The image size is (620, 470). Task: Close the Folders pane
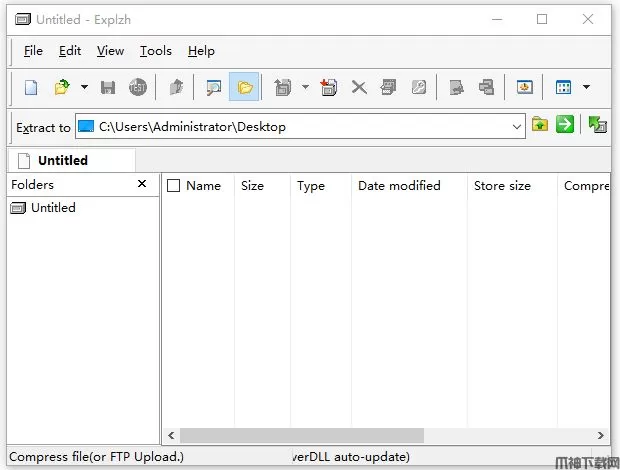click(142, 184)
